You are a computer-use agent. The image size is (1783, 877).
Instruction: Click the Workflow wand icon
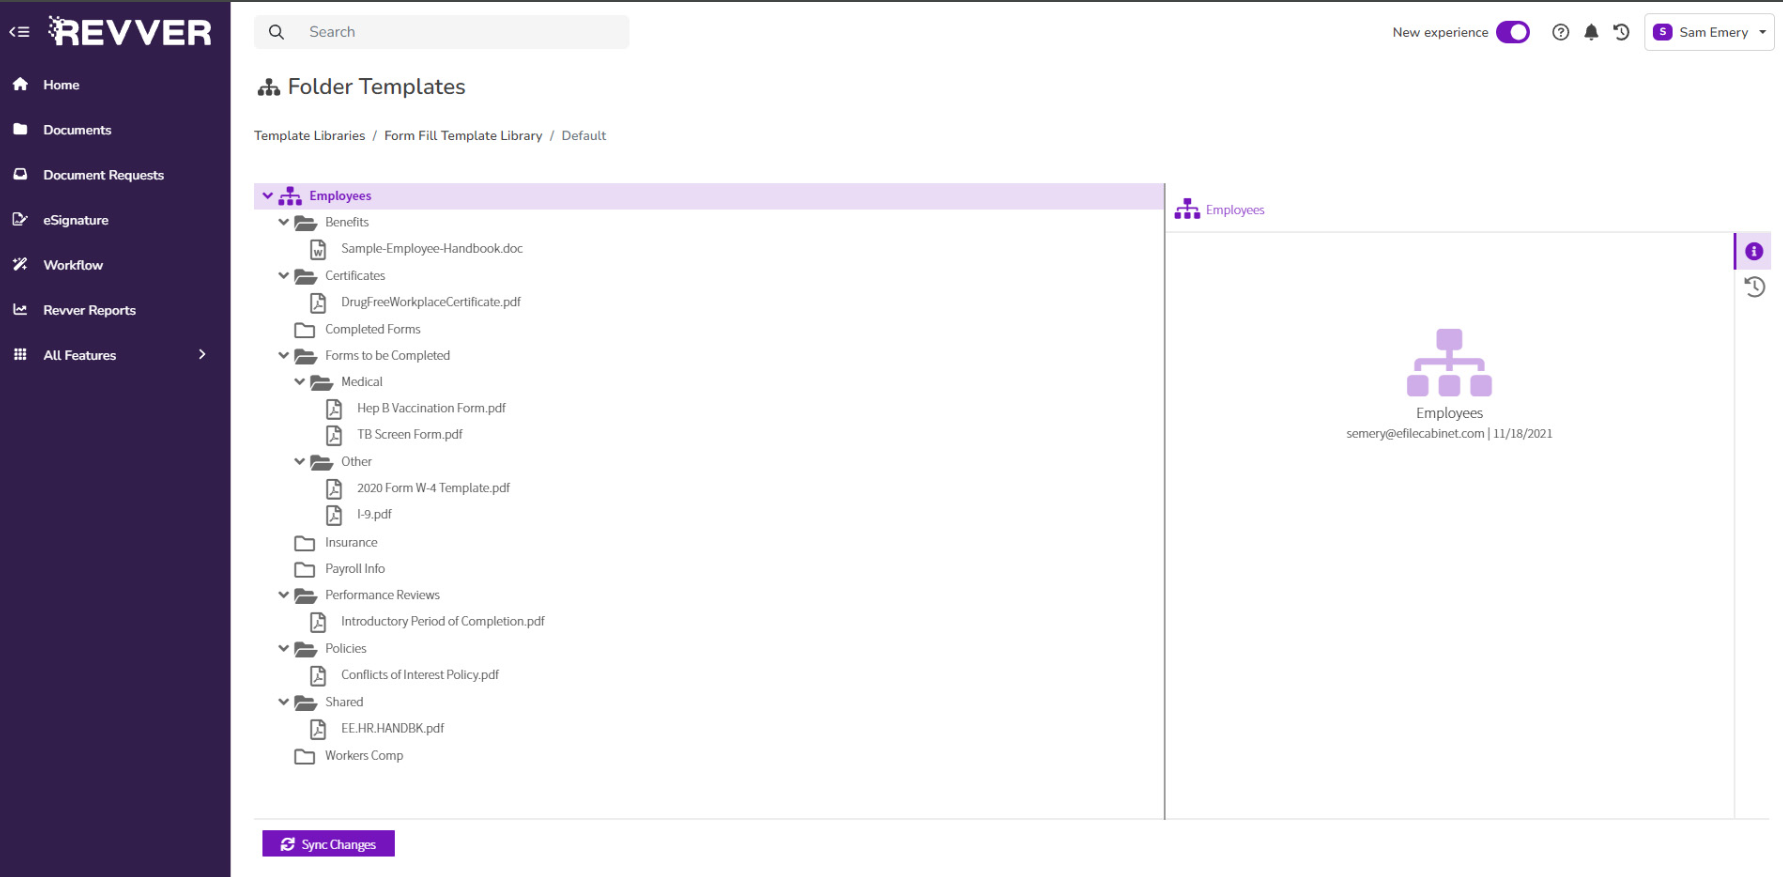pyautogui.click(x=20, y=265)
